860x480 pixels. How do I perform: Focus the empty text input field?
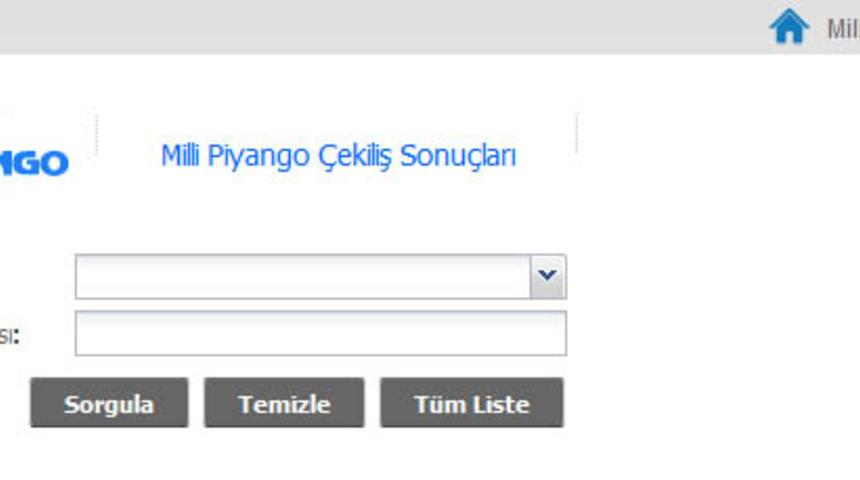[321, 333]
